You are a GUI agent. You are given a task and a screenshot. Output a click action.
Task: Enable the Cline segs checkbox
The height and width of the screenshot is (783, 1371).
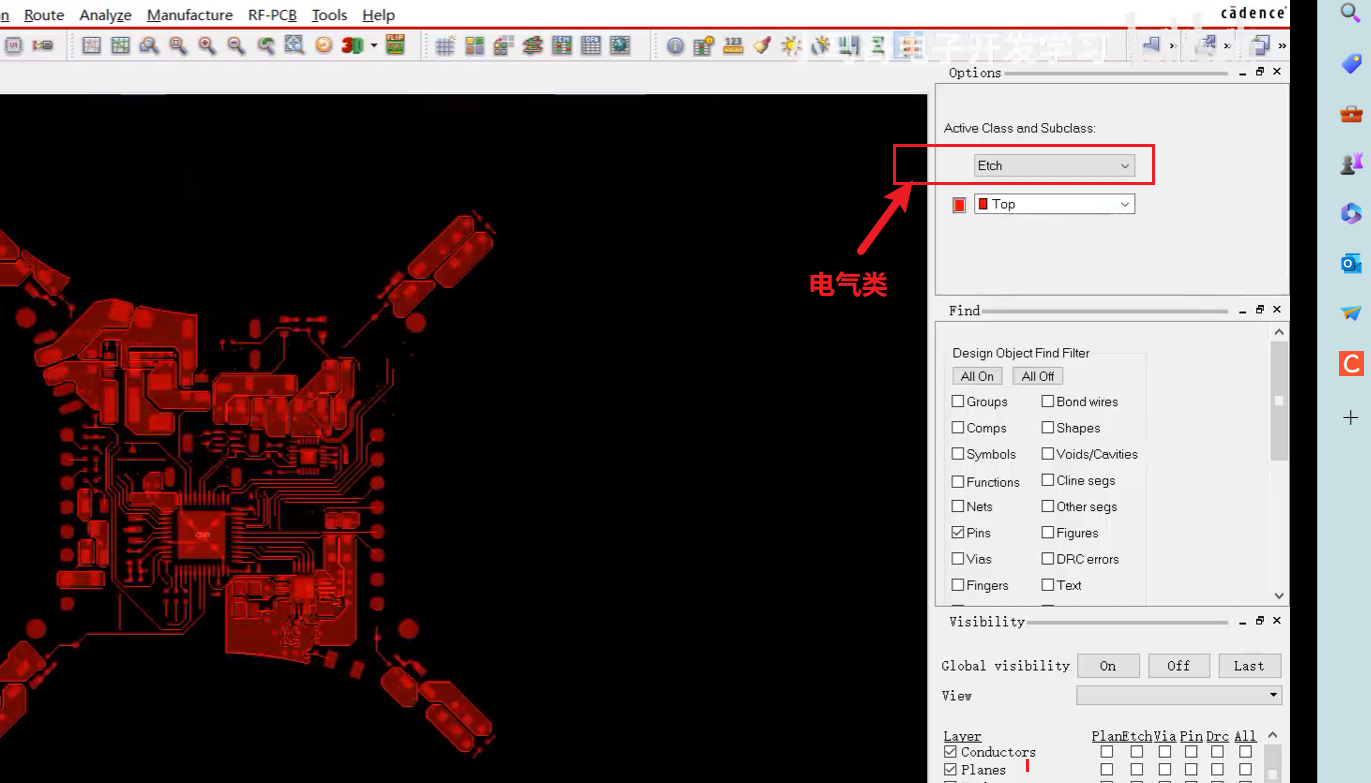(x=1048, y=480)
